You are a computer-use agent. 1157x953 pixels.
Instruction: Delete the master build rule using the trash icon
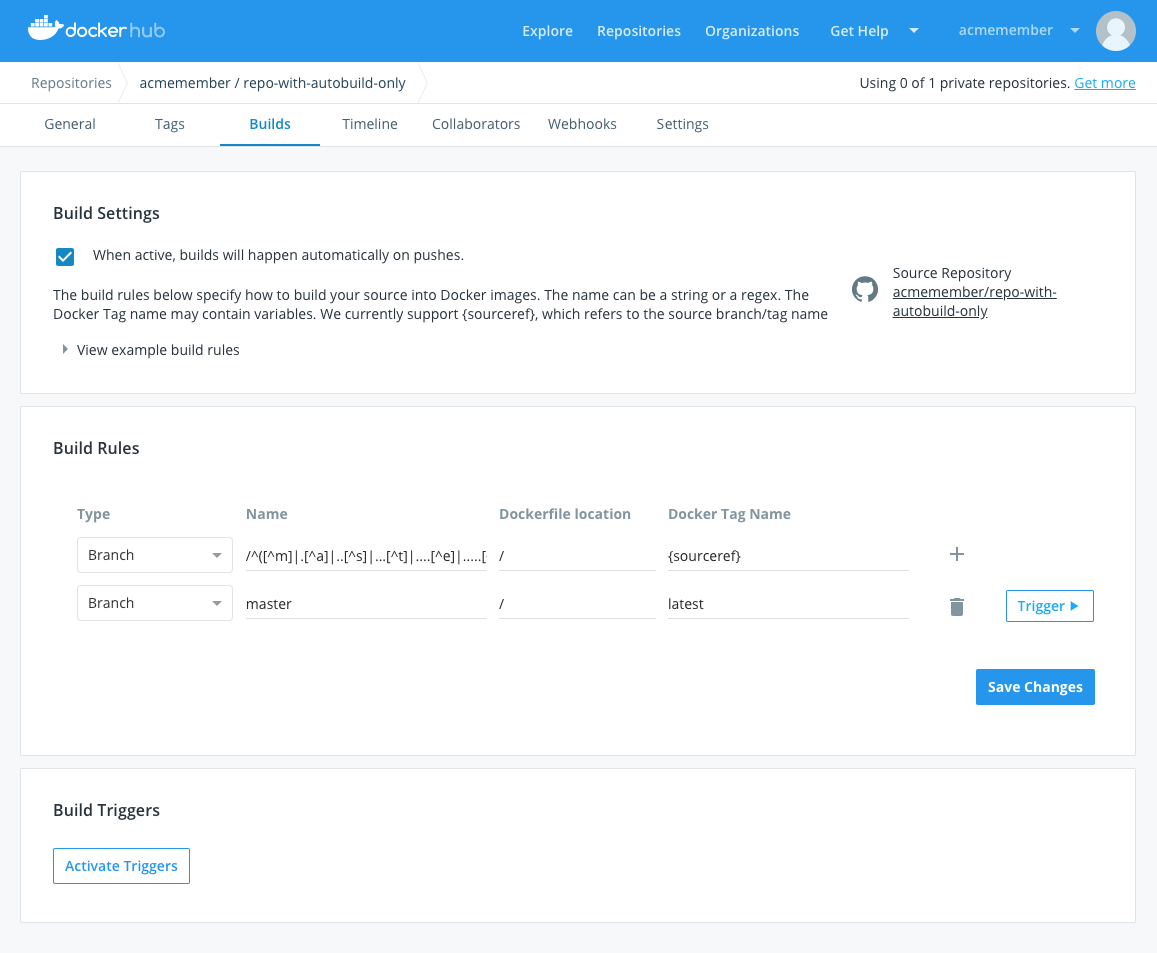[x=956, y=606]
